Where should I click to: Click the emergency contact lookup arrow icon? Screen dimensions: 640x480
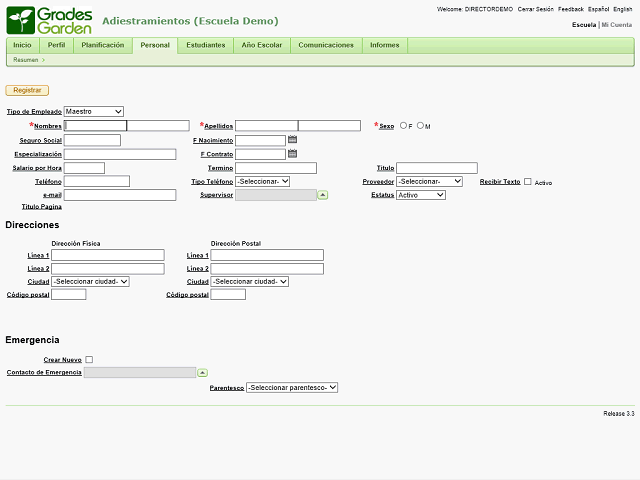click(x=202, y=373)
